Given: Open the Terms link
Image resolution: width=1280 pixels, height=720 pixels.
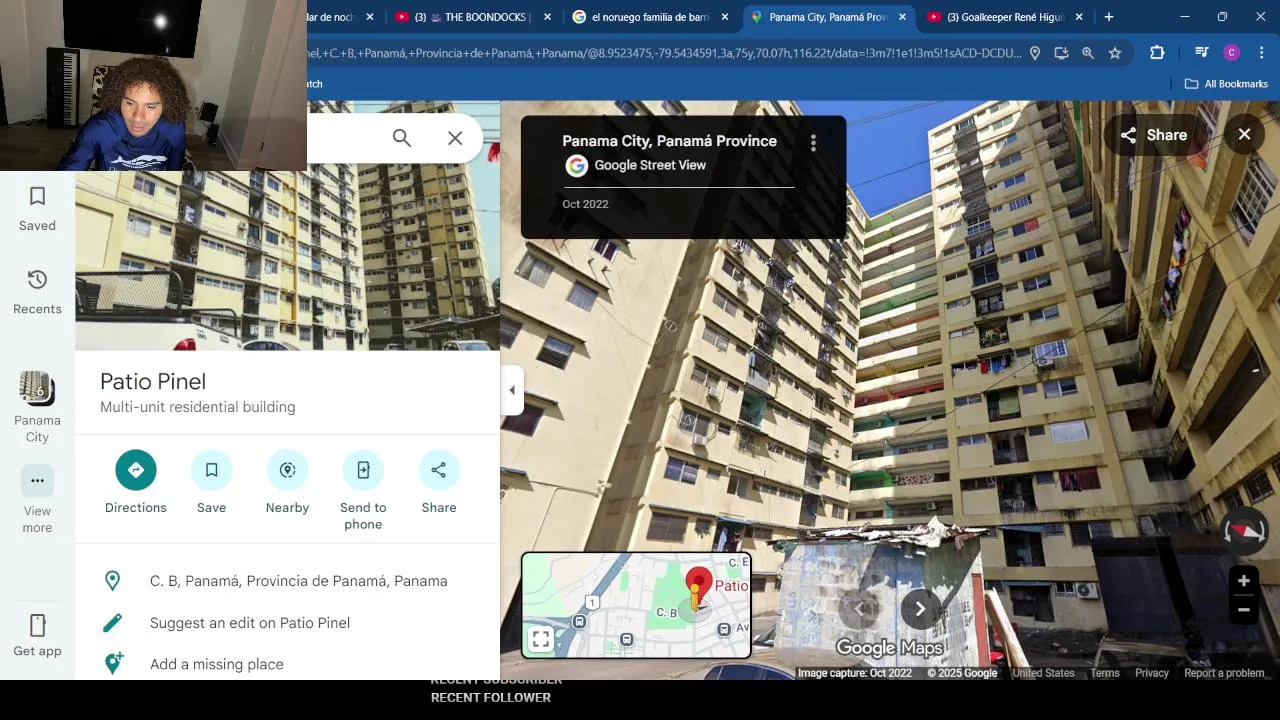Looking at the screenshot, I should tap(1104, 673).
